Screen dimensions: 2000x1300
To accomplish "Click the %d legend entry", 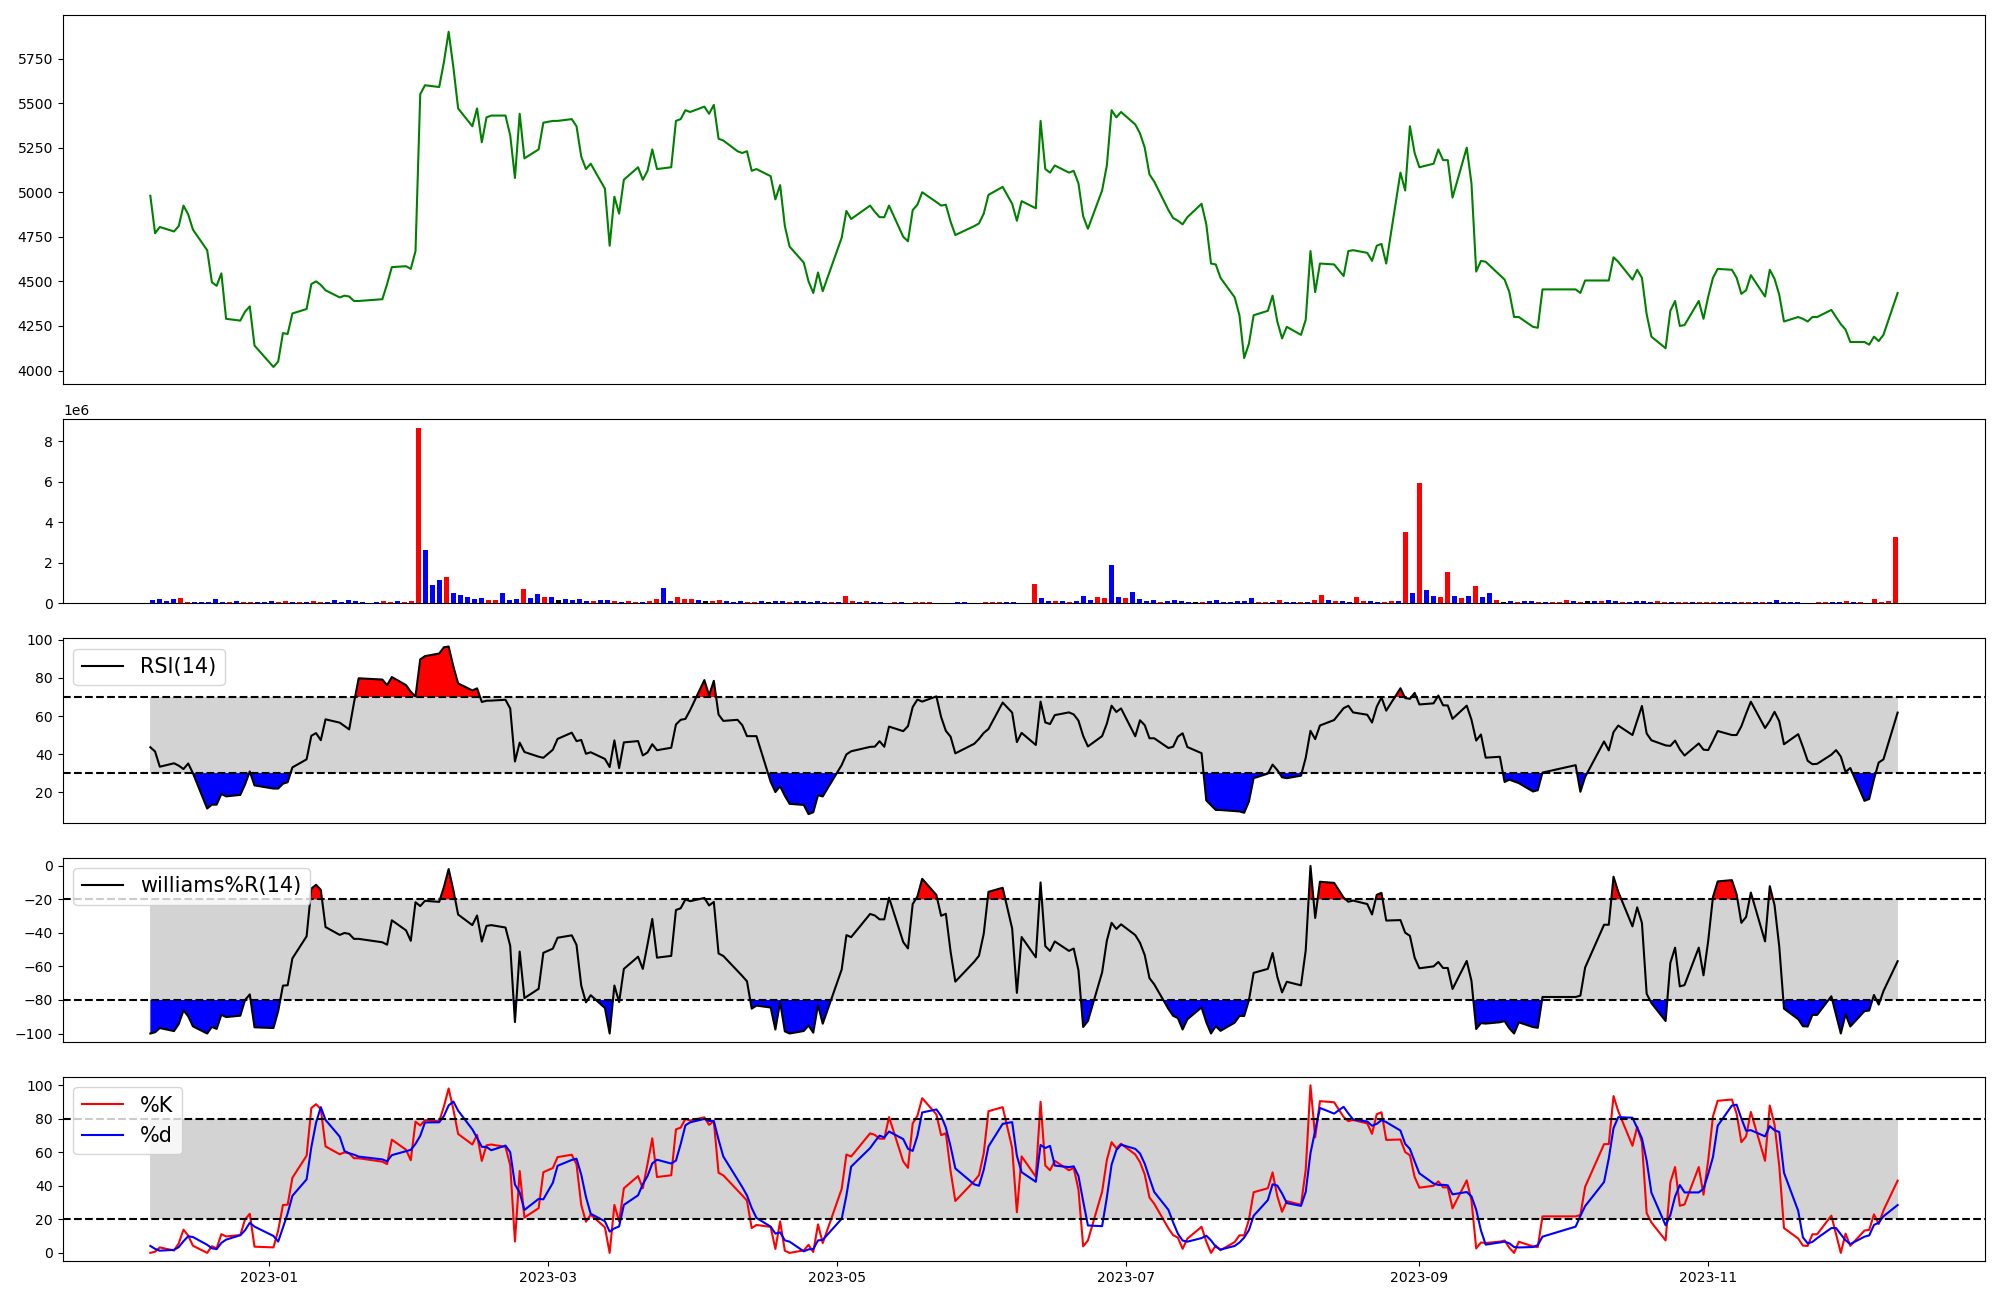I will click(156, 1135).
